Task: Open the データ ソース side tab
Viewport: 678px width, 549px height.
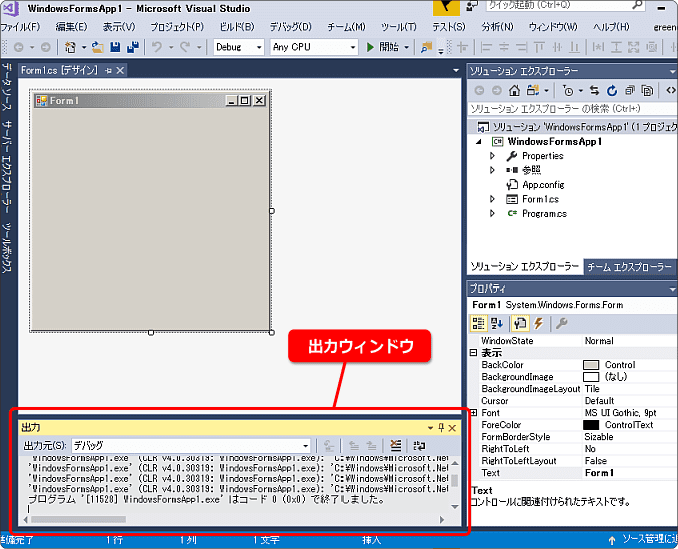Action: pyautogui.click(x=6, y=87)
